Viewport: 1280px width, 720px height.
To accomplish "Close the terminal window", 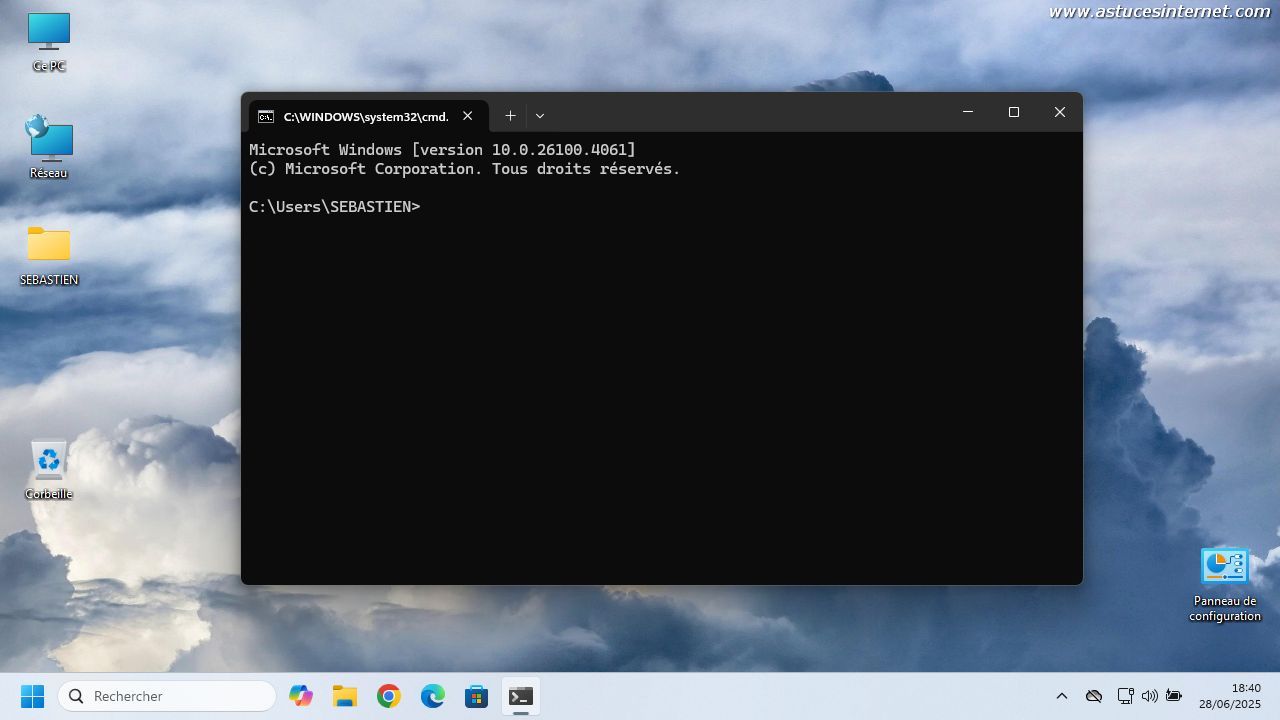I will (1060, 112).
